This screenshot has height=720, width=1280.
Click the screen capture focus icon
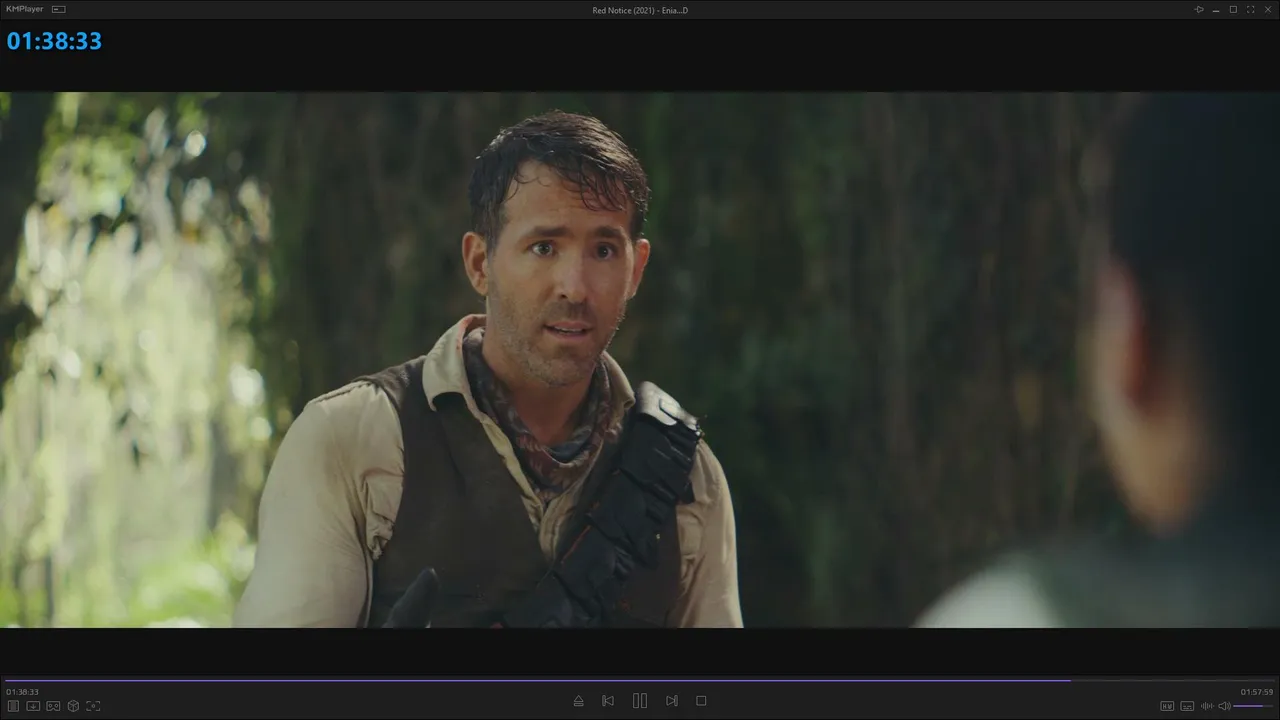(x=93, y=706)
